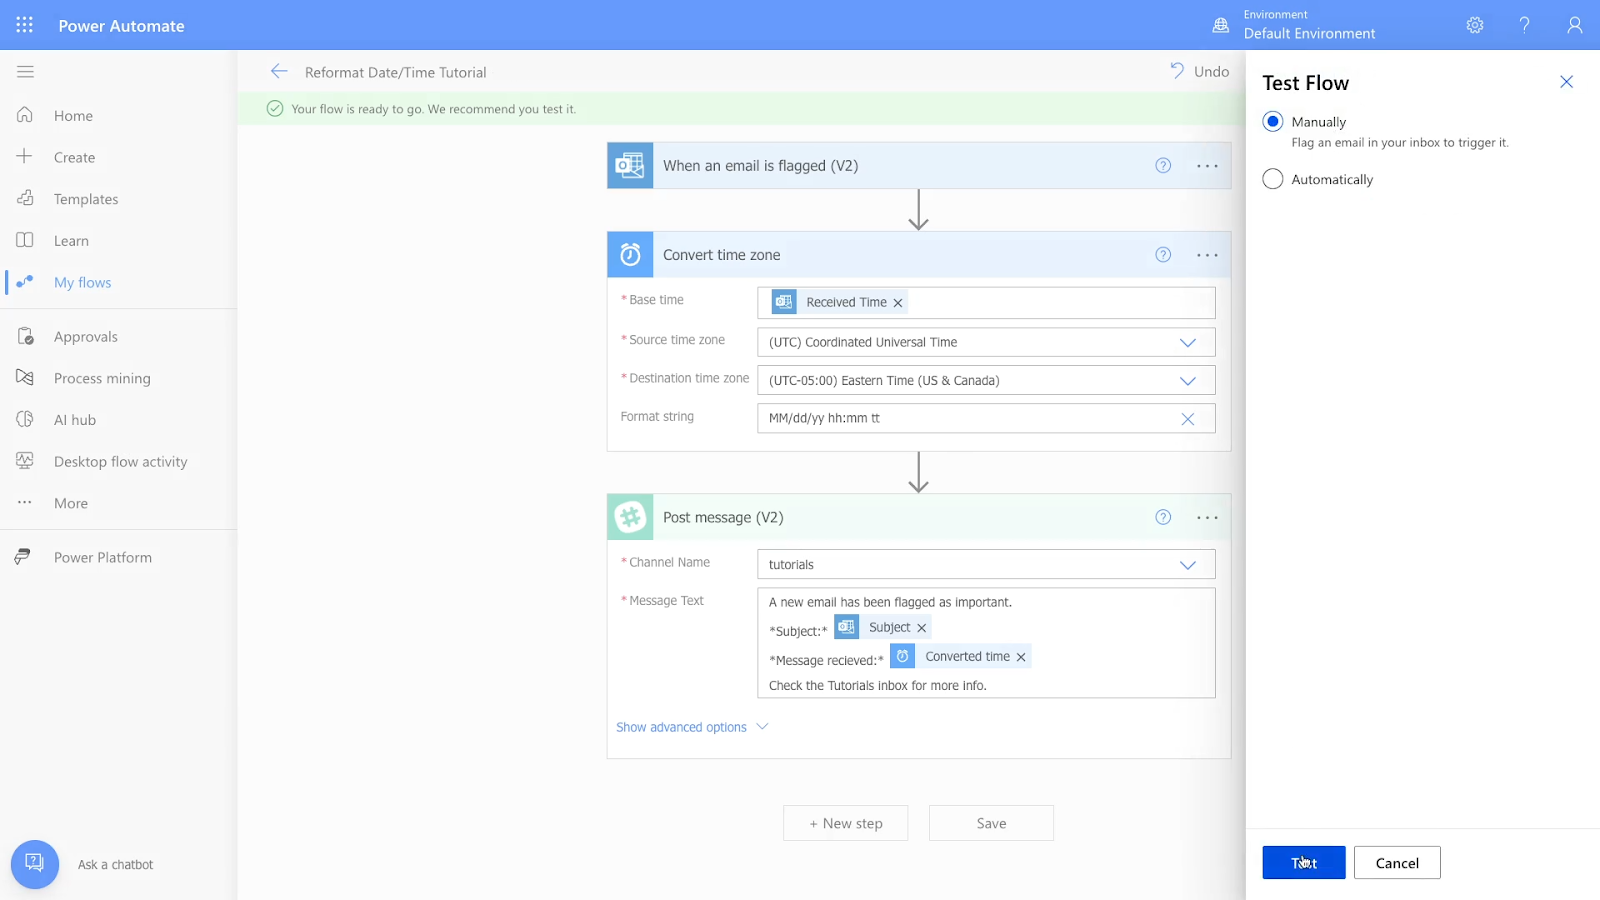Collapse the left navigation hamburger menu

25,71
